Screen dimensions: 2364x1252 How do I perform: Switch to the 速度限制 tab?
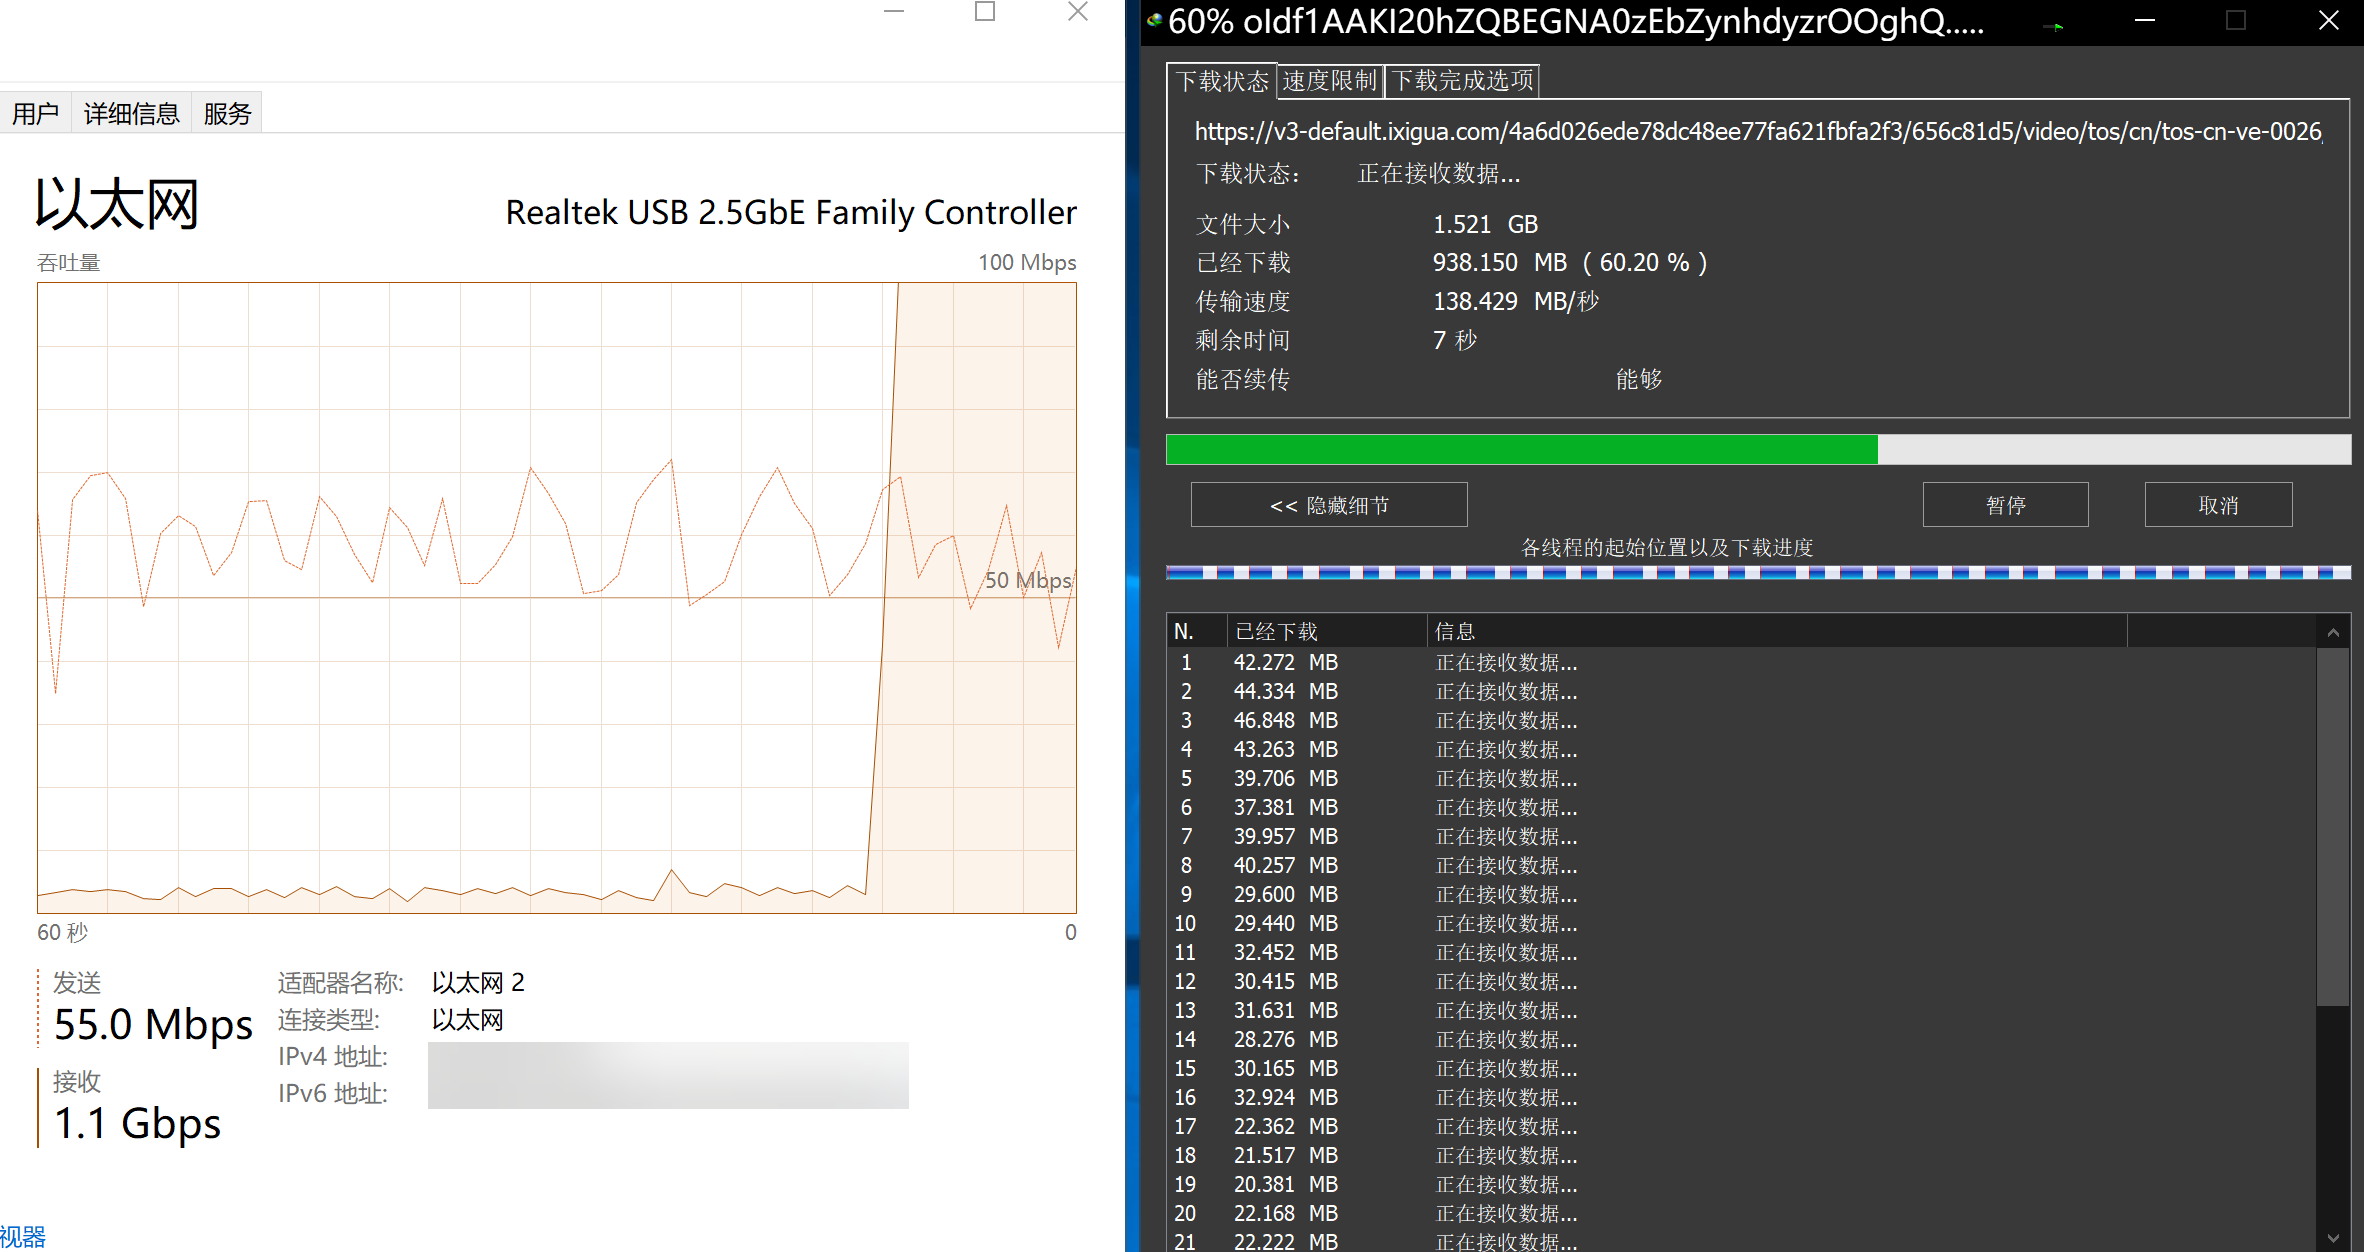[1330, 81]
